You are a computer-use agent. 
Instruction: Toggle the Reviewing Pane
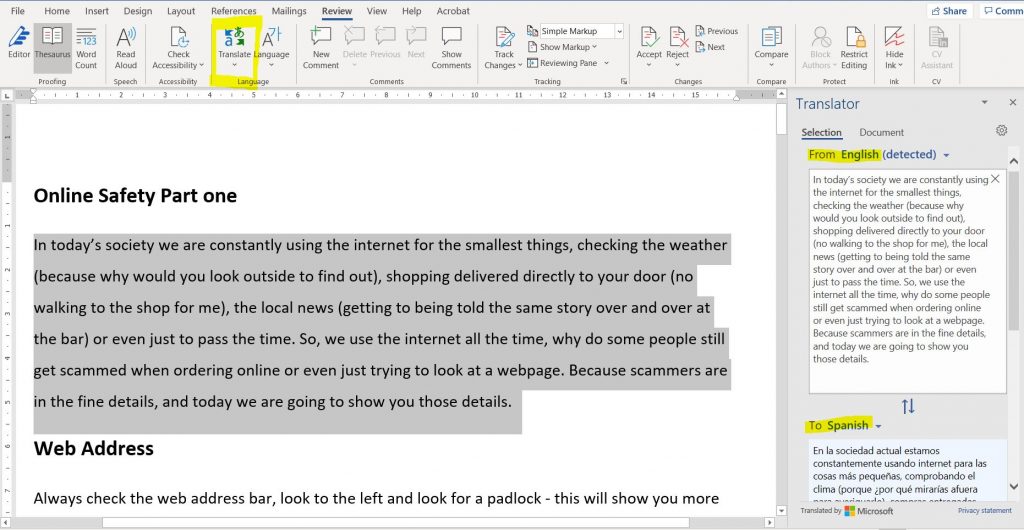click(567, 63)
